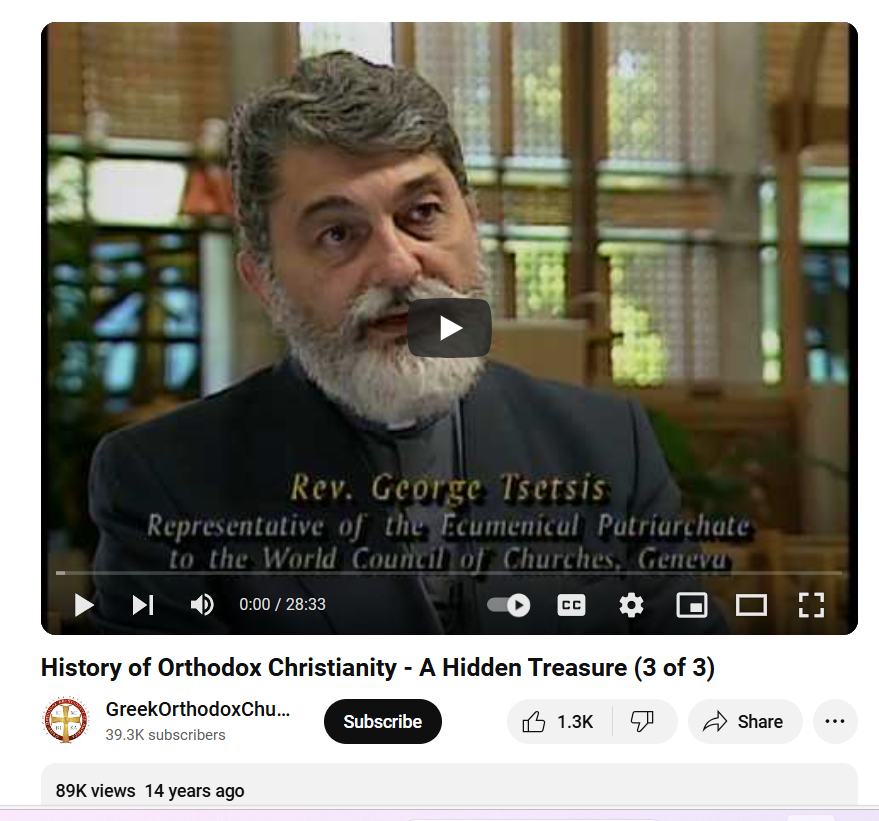Open the three-dot more actions menu
This screenshot has width=879, height=821.
[x=835, y=721]
